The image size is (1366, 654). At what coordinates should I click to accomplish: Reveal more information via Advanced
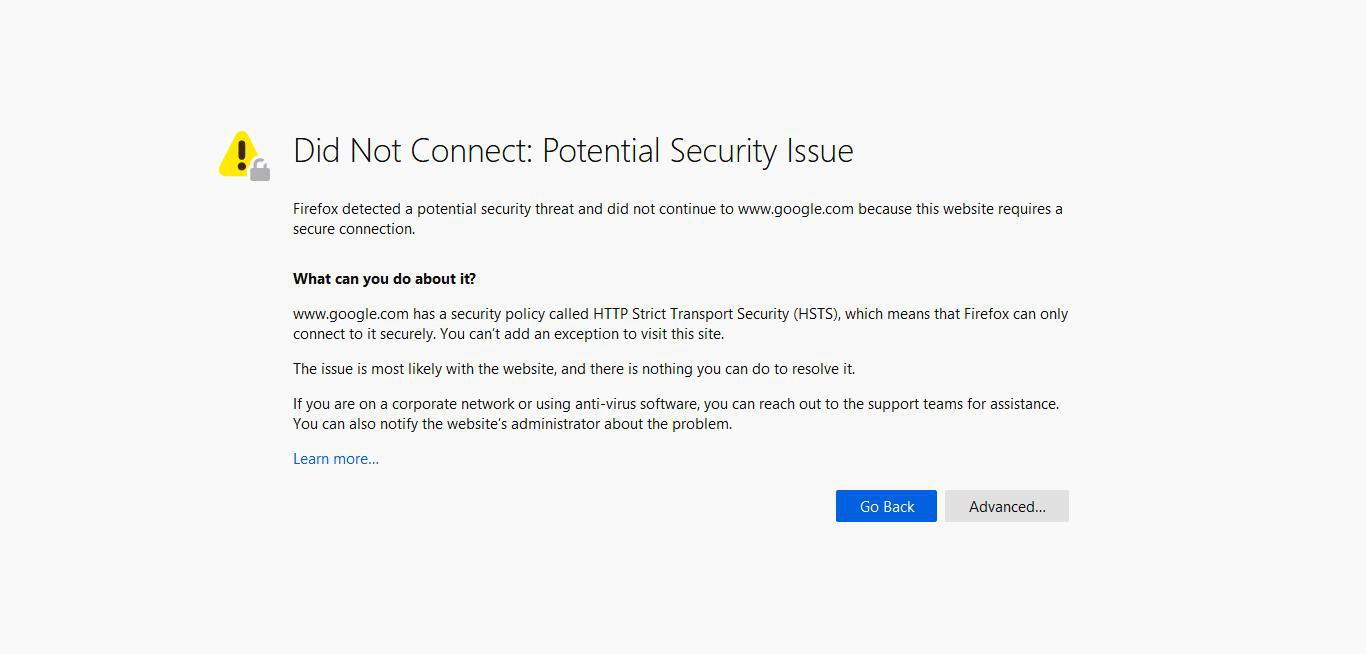(x=1006, y=506)
